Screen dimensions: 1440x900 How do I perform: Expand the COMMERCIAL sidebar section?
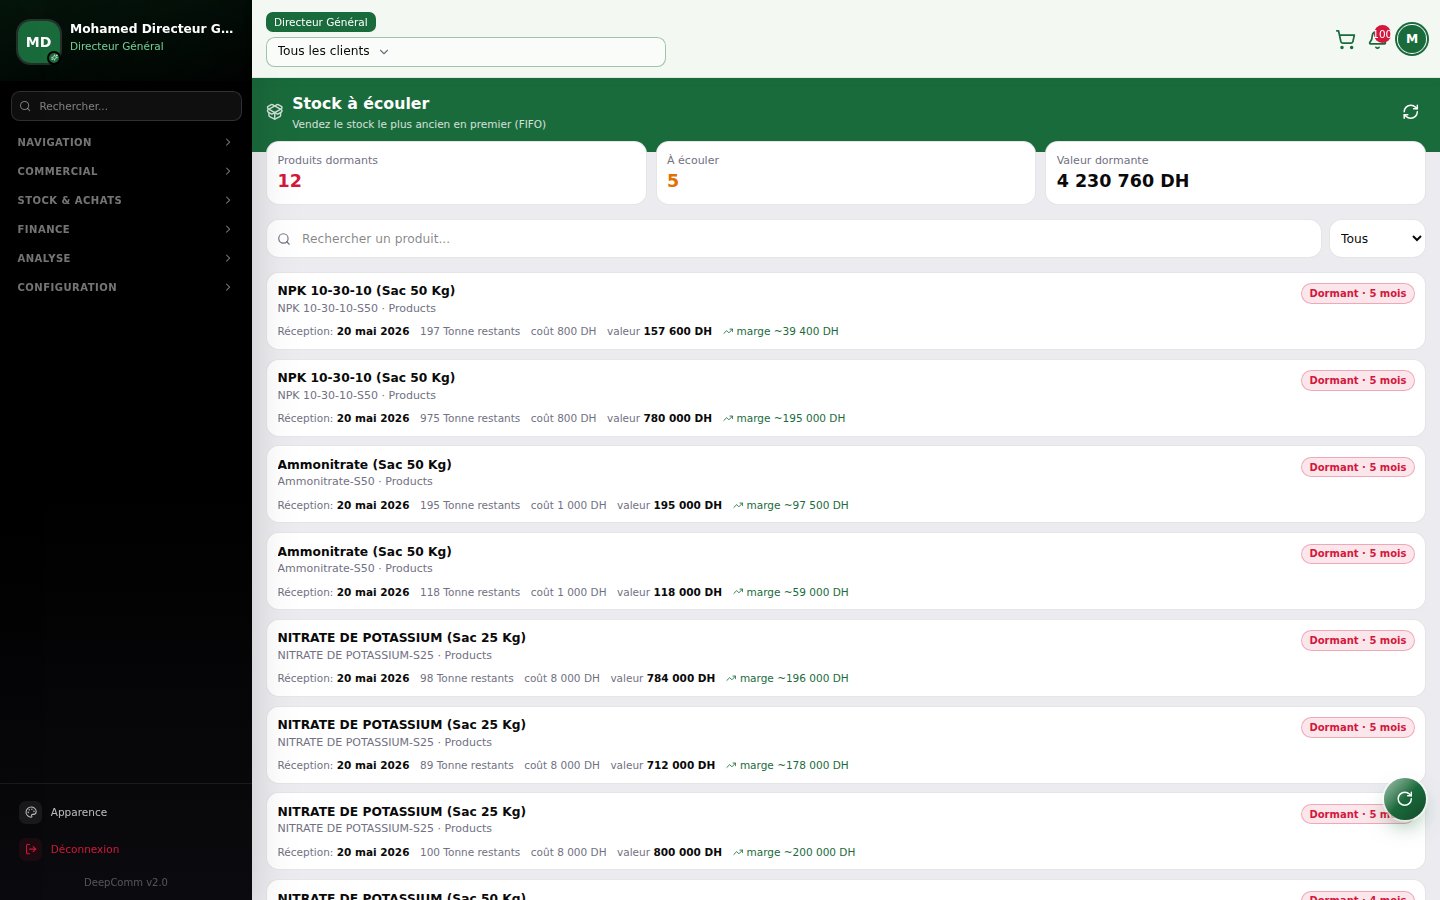pos(126,171)
